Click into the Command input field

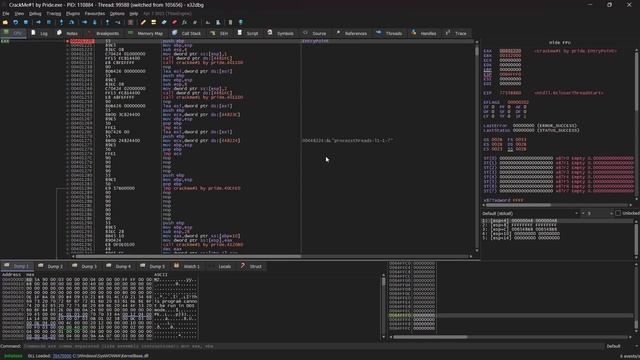click(312, 346)
